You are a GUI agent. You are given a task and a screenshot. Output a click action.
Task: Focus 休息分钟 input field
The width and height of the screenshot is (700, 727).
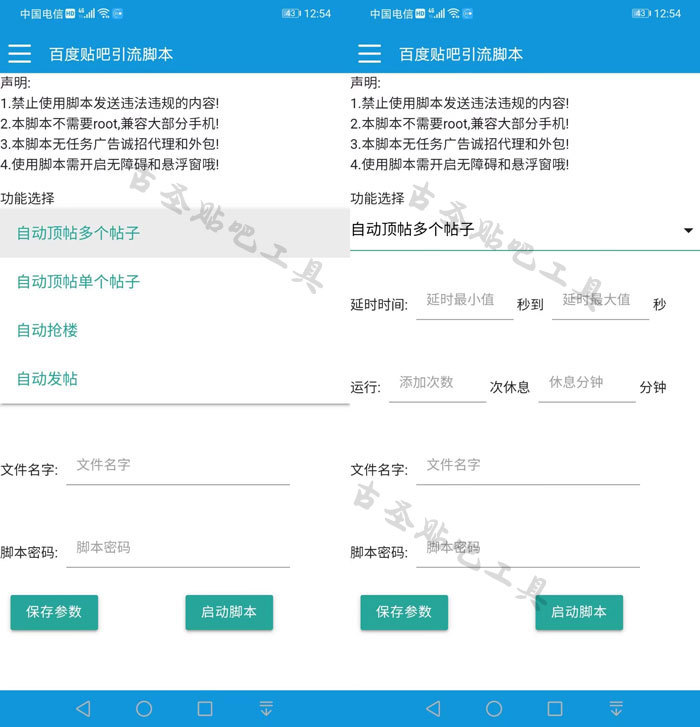pos(587,384)
